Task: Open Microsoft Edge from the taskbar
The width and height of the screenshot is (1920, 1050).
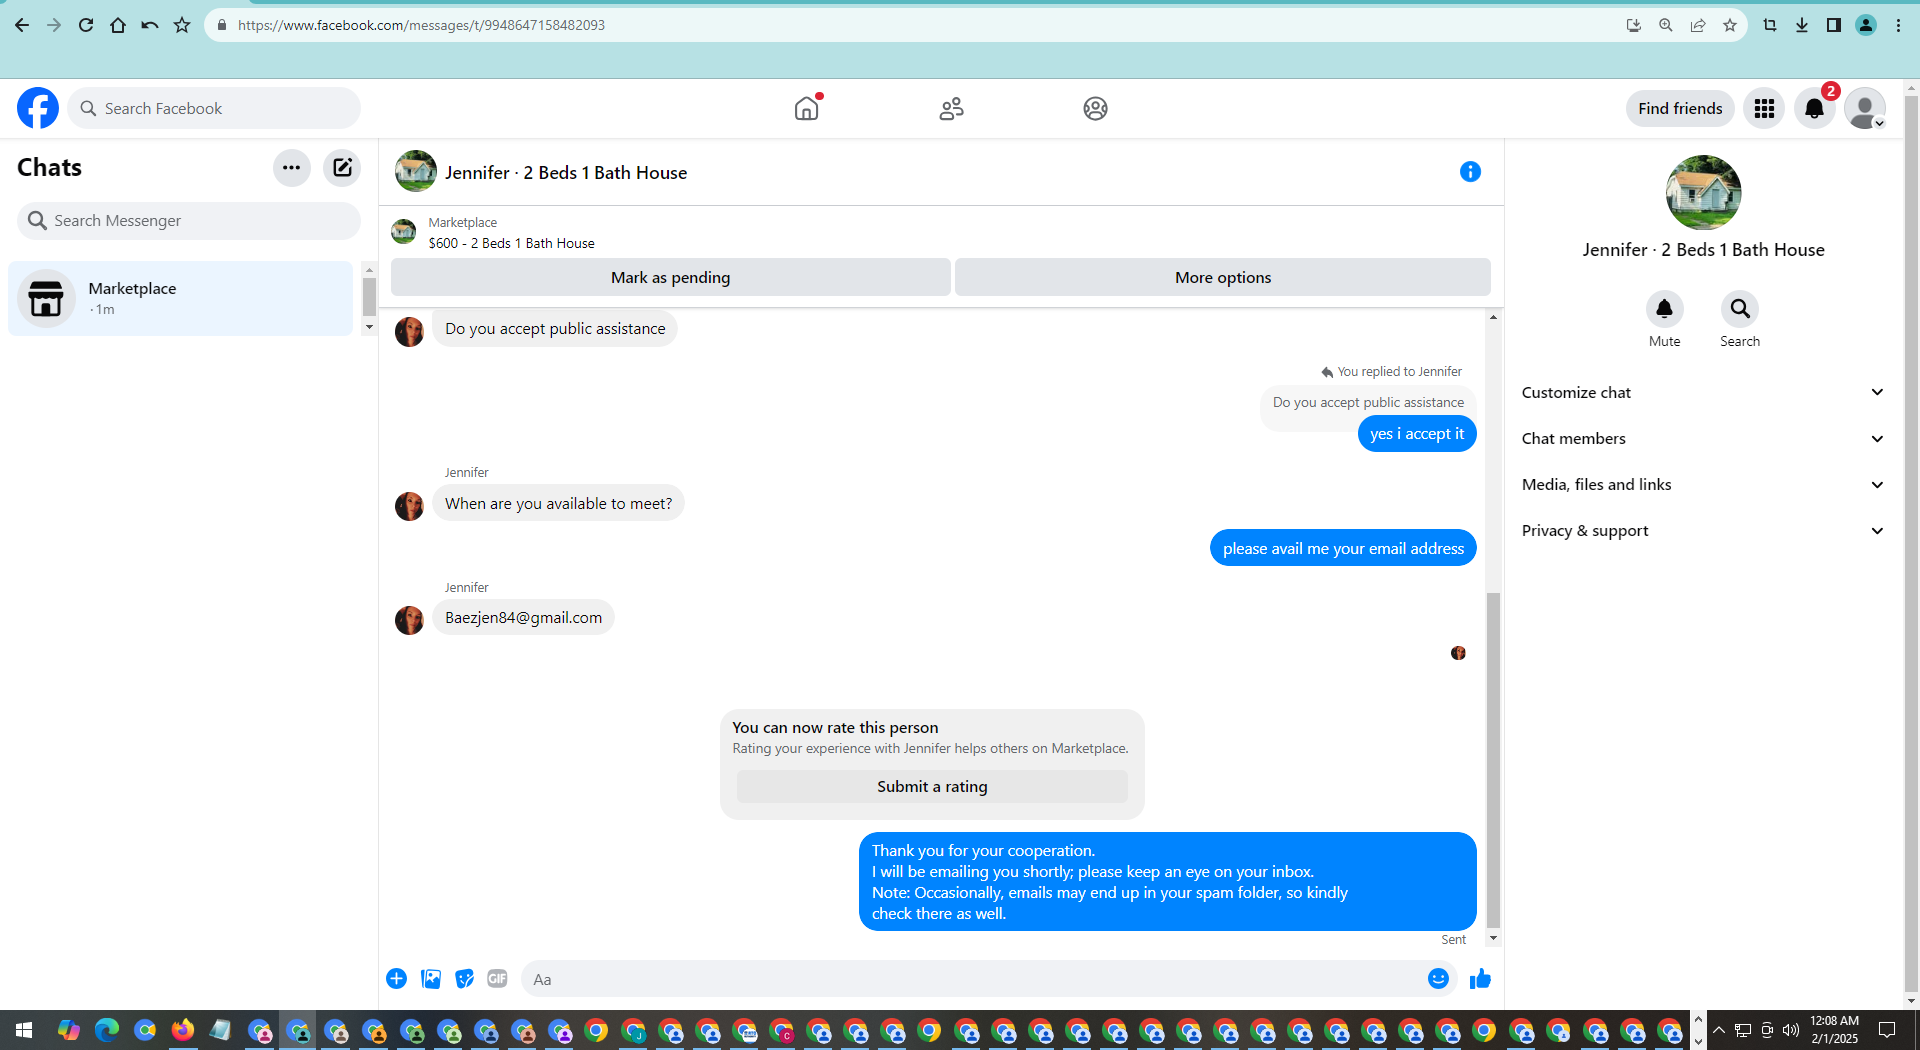Action: coord(107,1030)
